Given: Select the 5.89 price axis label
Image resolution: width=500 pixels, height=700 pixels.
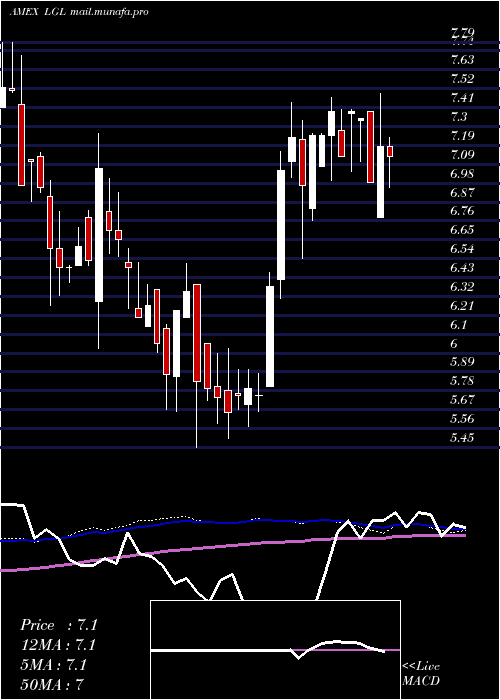Looking at the screenshot, I should pyautogui.click(x=462, y=362).
